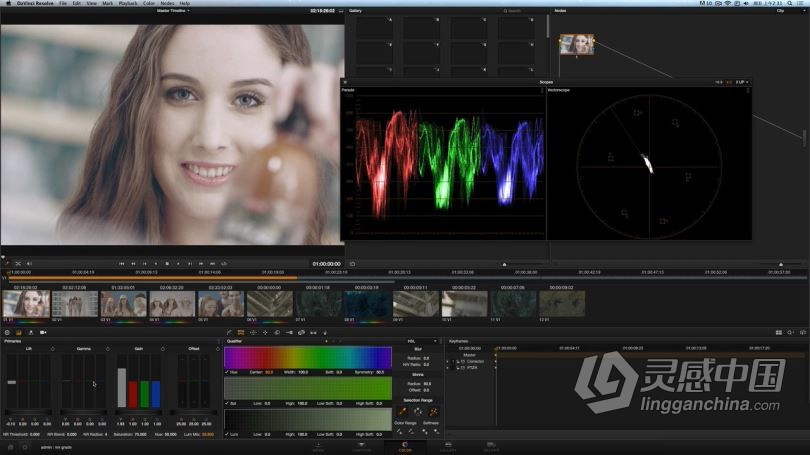Viewport: 810px width, 455px height.
Task: Show the Keyframes panel grid icon
Action: tap(778, 333)
